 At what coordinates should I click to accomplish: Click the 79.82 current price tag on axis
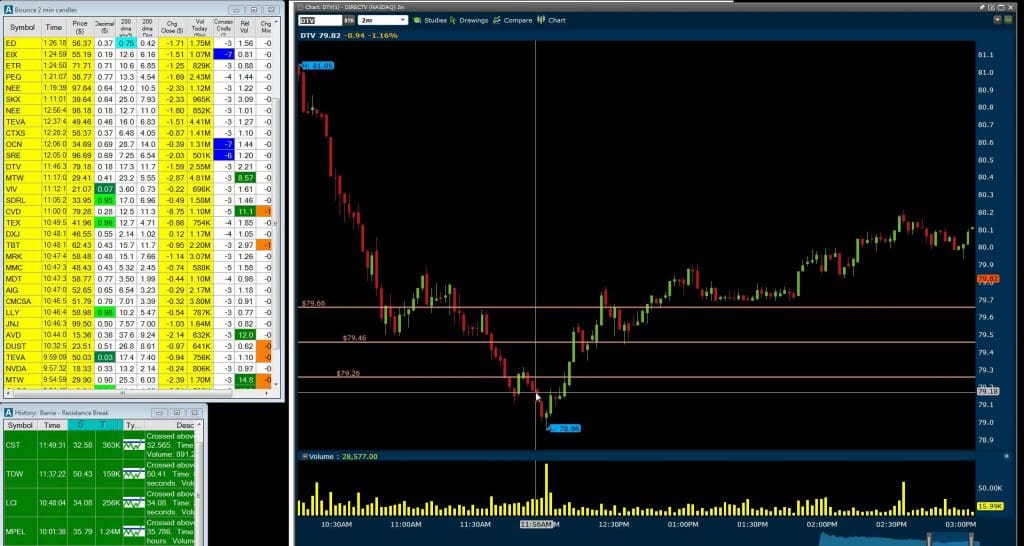pyautogui.click(x=987, y=279)
